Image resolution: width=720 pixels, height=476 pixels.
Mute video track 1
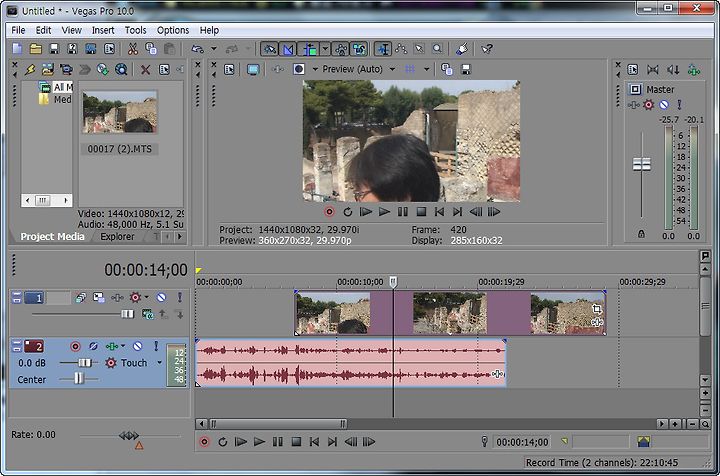tap(161, 297)
